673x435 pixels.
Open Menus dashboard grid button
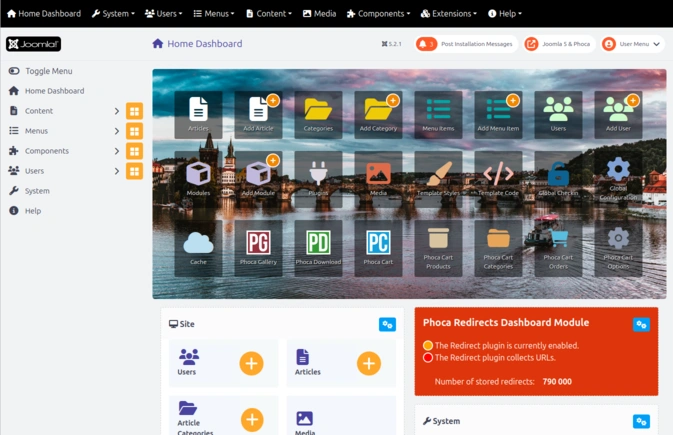[134, 131]
